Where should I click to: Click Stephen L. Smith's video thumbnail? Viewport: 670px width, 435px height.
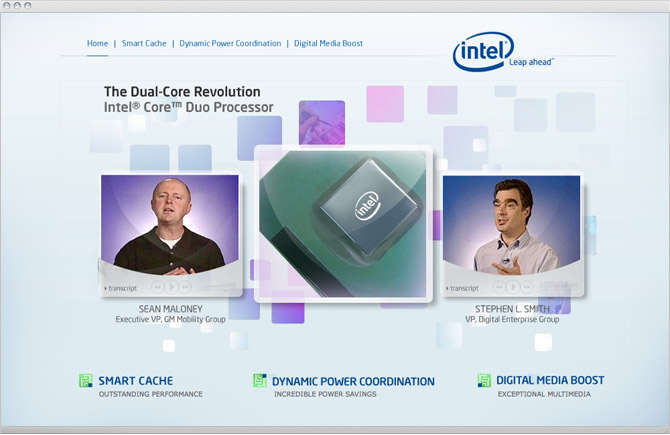[511, 225]
